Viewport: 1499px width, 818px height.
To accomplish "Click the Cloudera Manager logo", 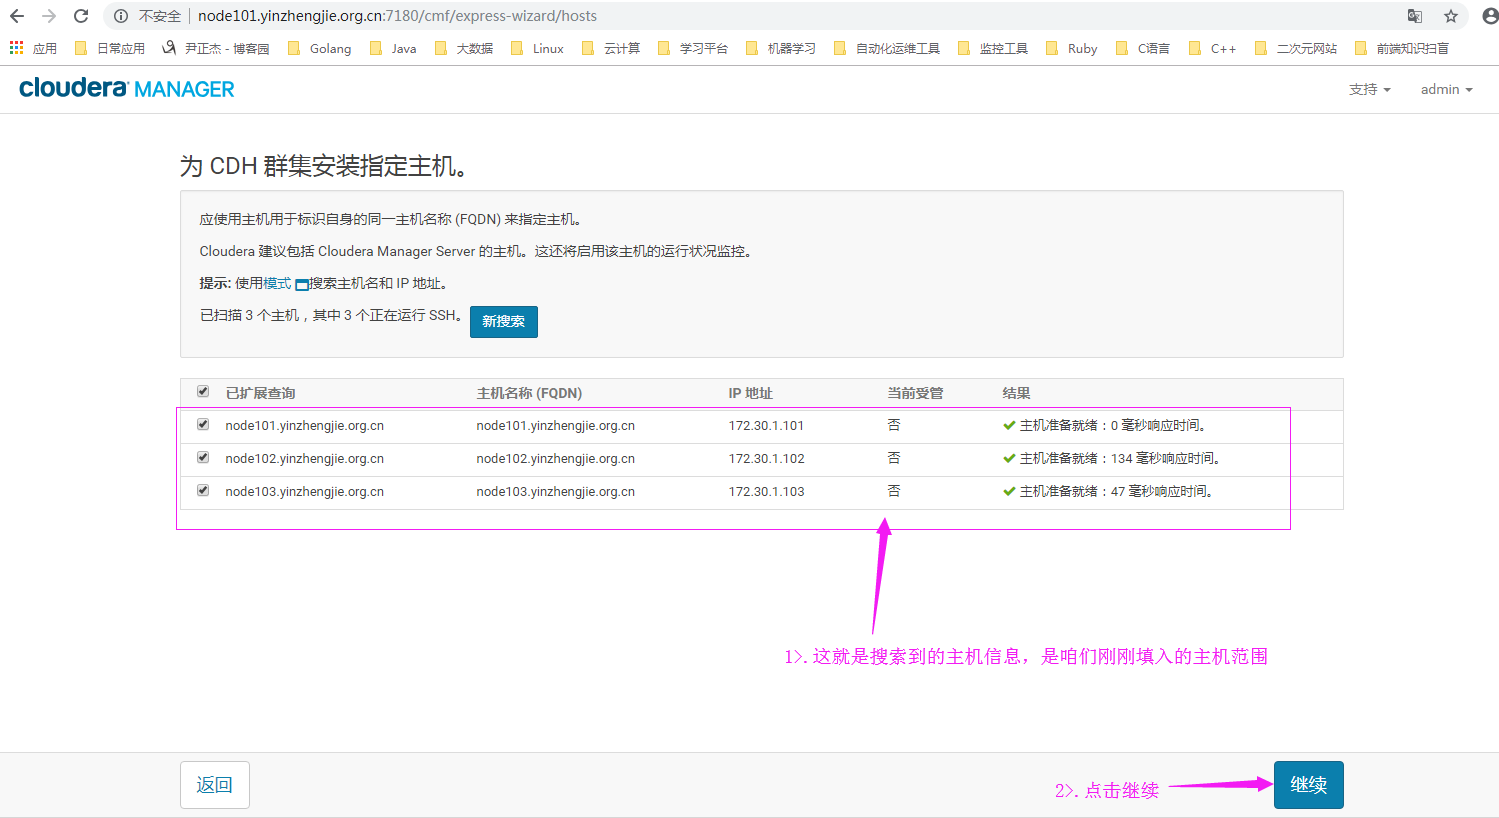I will click(127, 89).
